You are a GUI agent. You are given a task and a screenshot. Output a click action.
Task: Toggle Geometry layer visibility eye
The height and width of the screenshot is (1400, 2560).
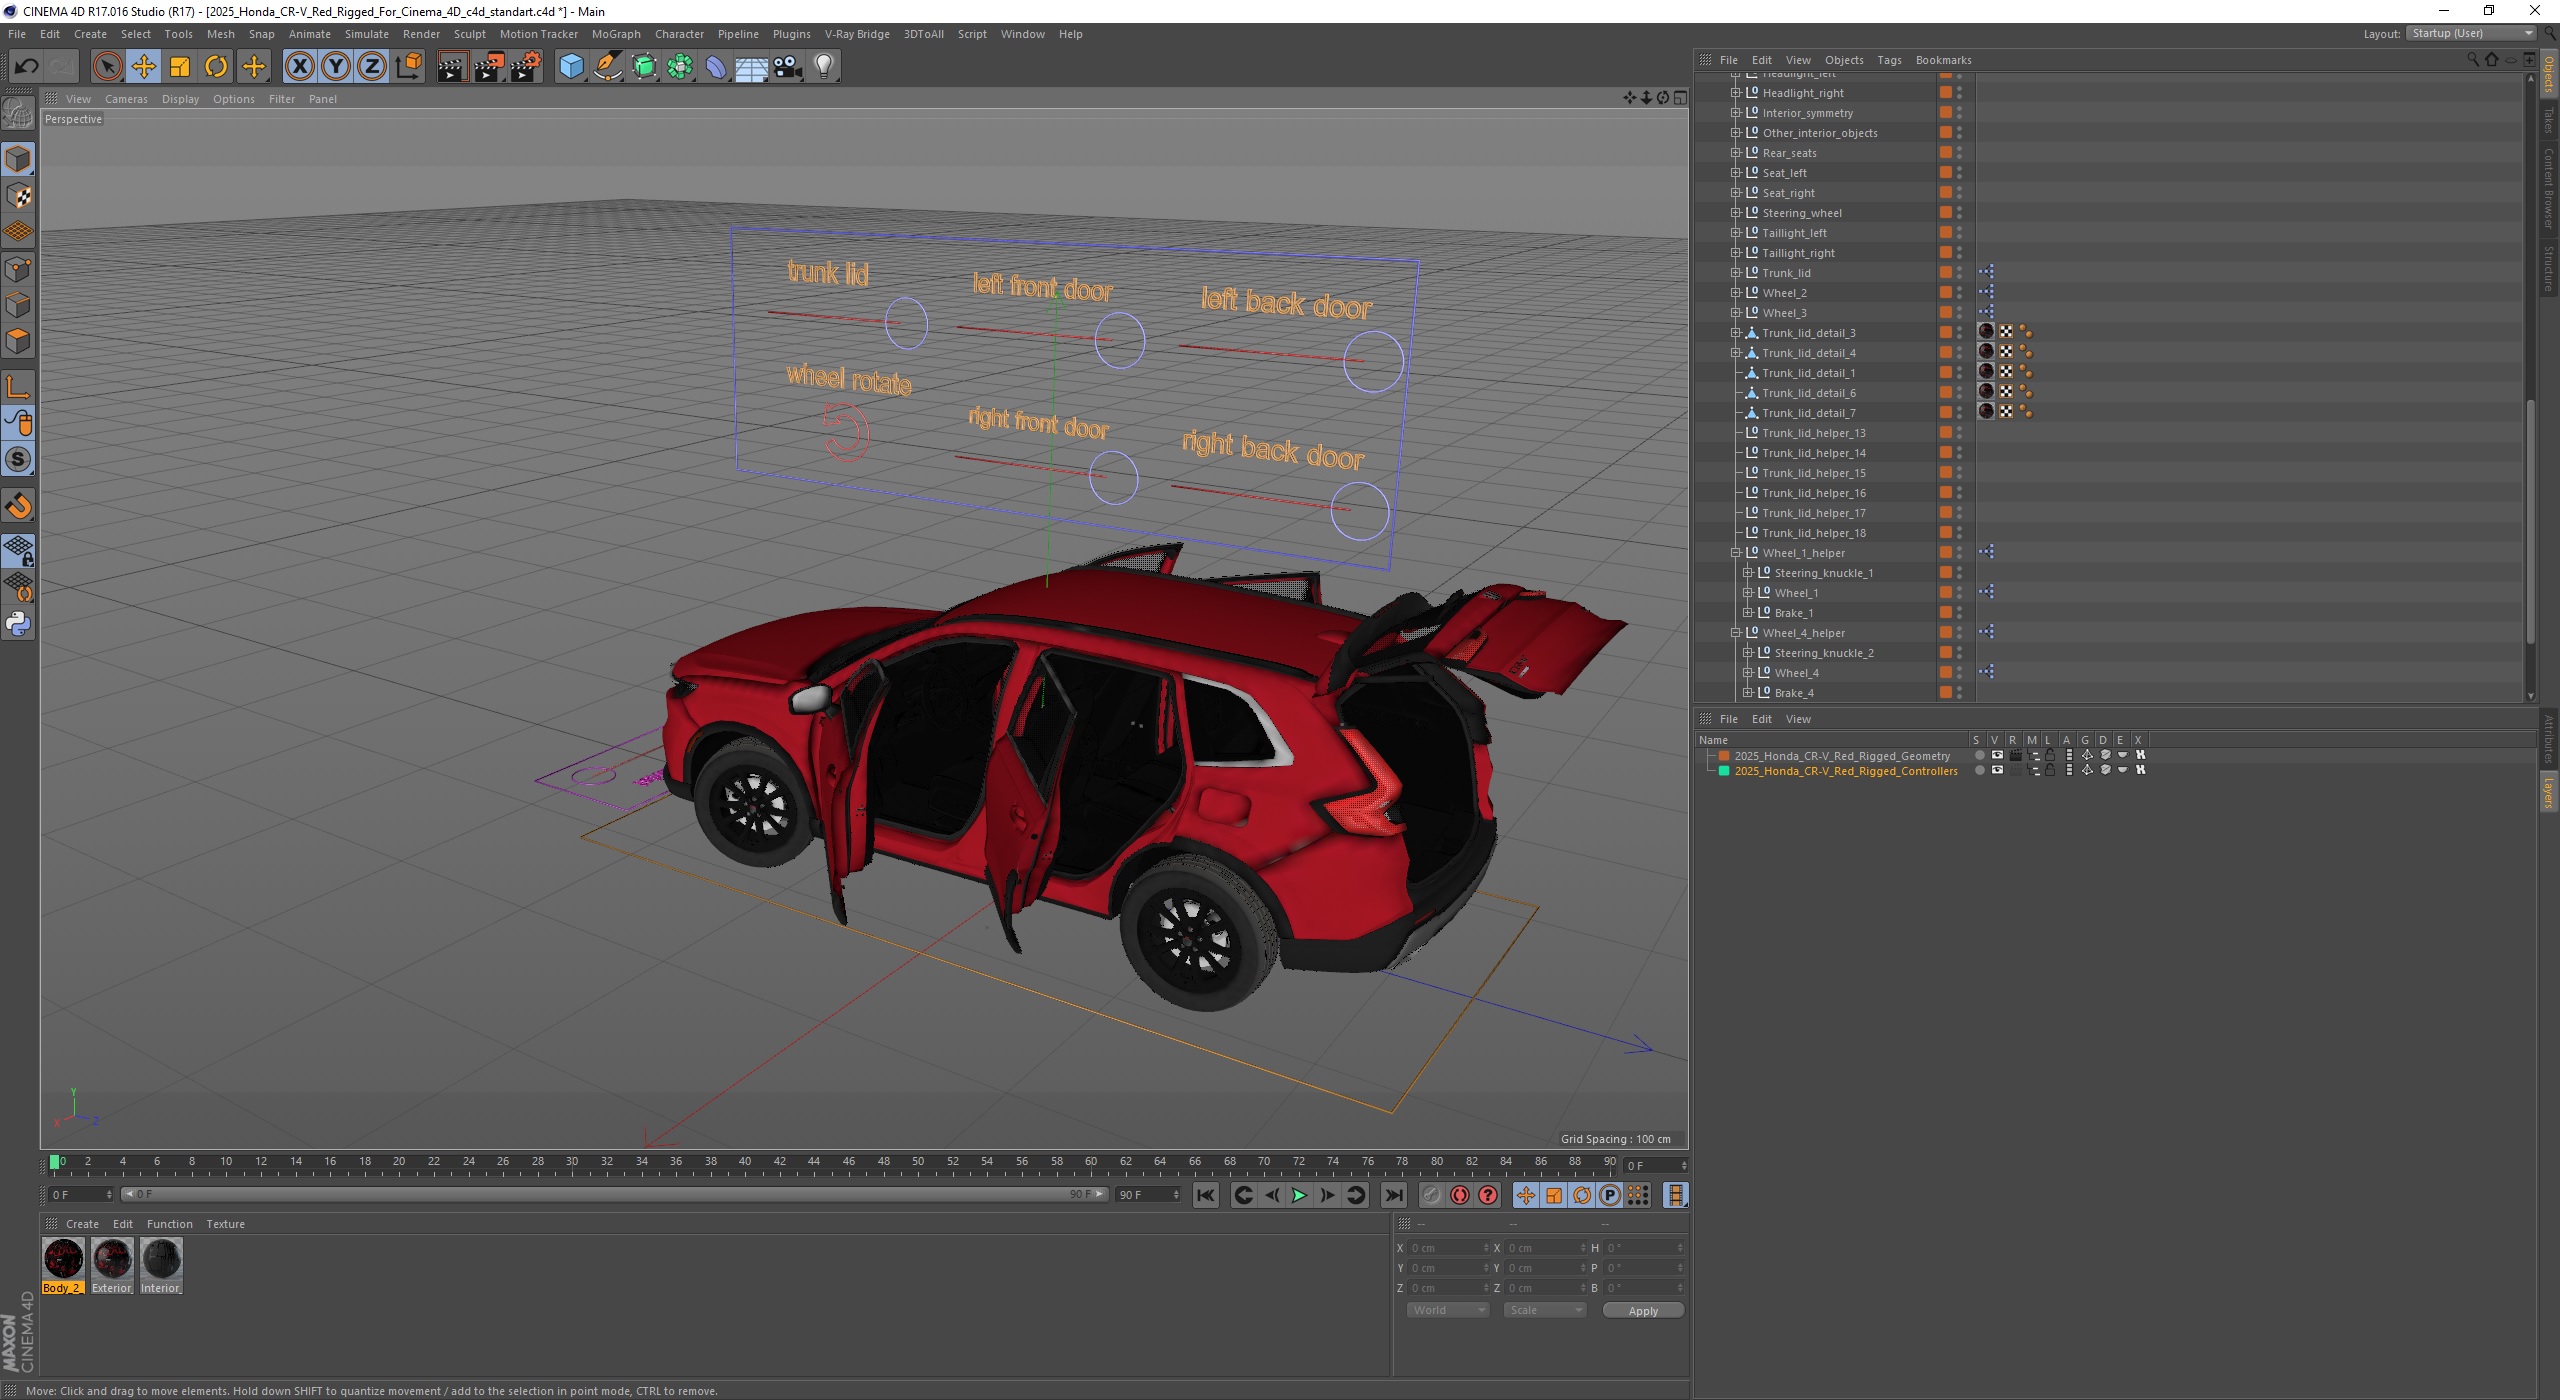(1997, 756)
